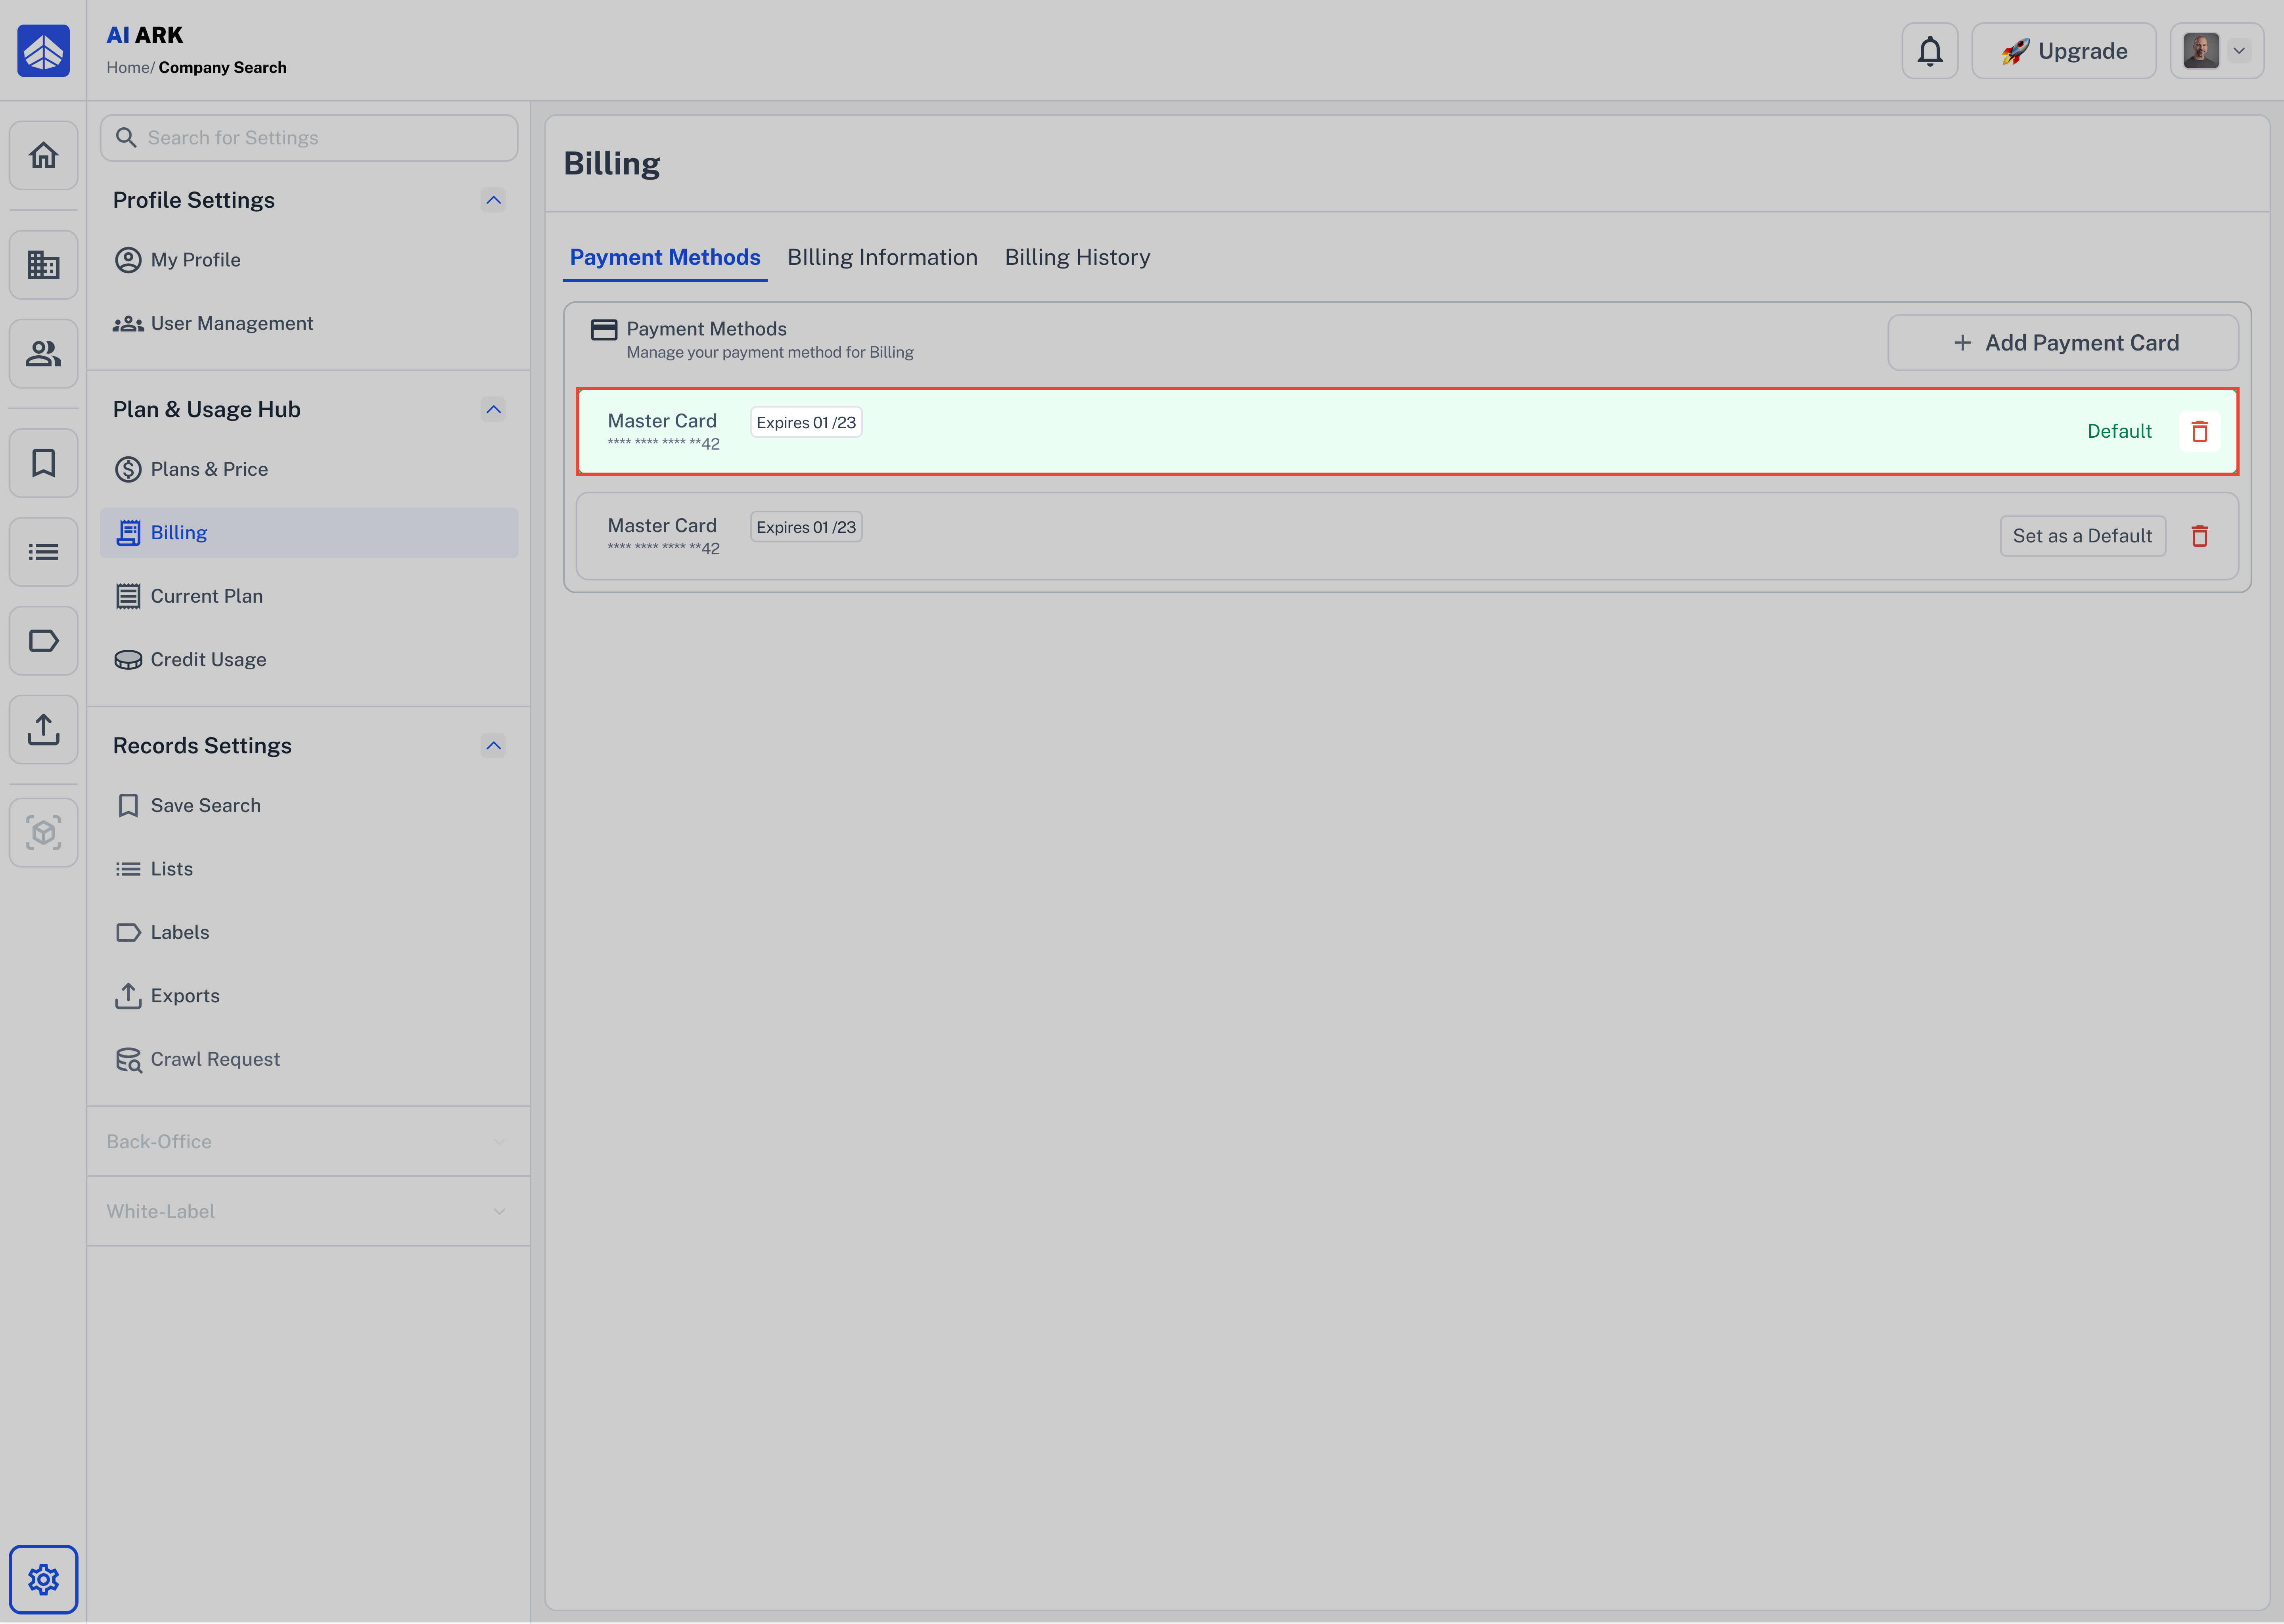This screenshot has height=1624, width=2284.
Task: Click the Upgrade rocket button
Action: click(2064, 51)
